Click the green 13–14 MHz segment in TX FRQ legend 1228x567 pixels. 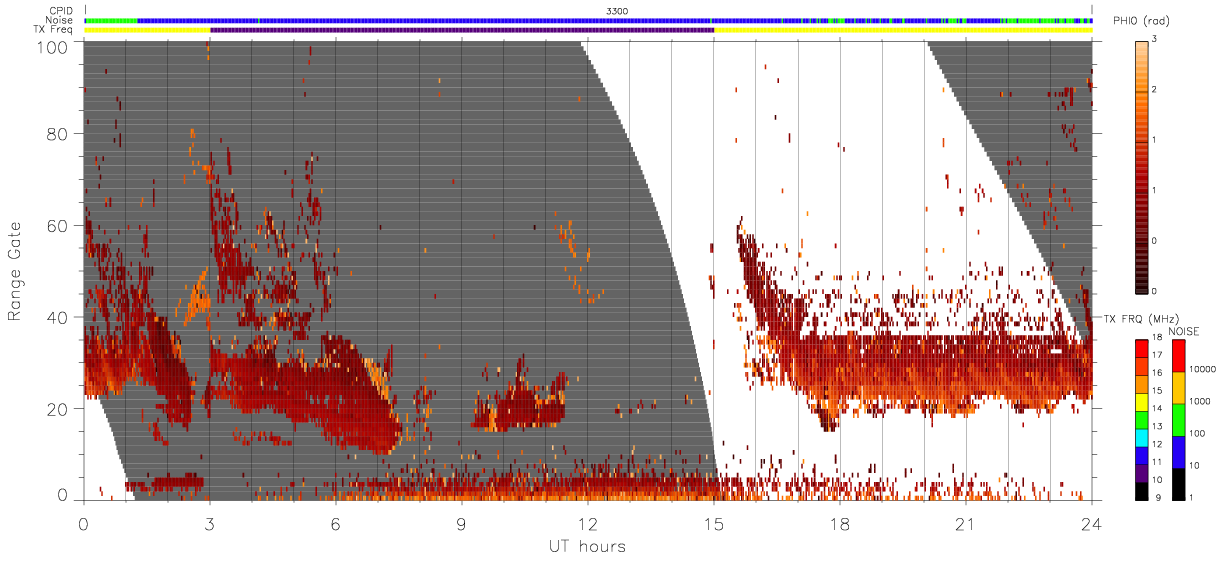pyautogui.click(x=1142, y=420)
